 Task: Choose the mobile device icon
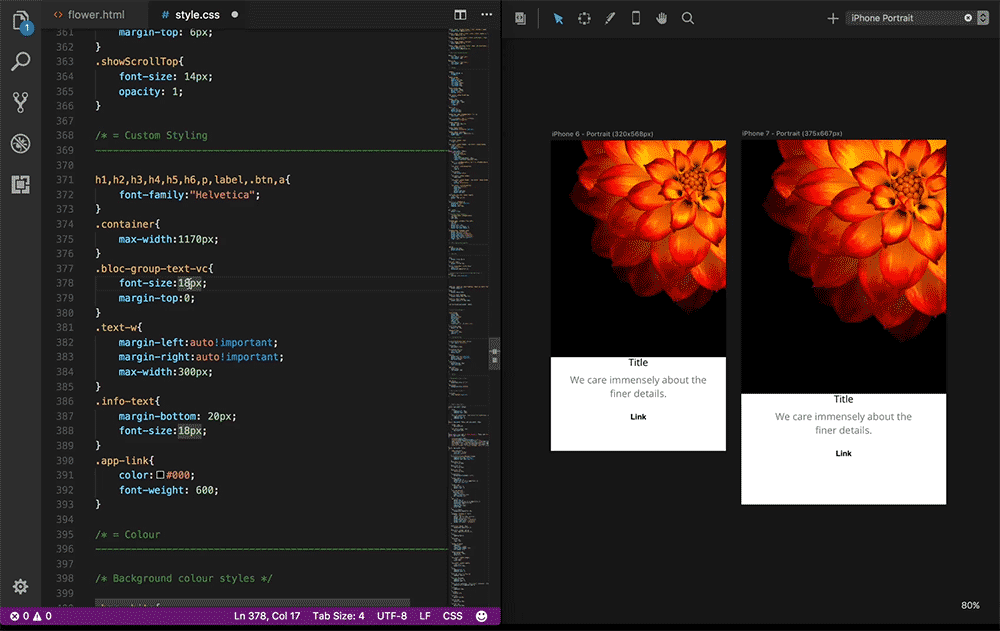point(636,19)
